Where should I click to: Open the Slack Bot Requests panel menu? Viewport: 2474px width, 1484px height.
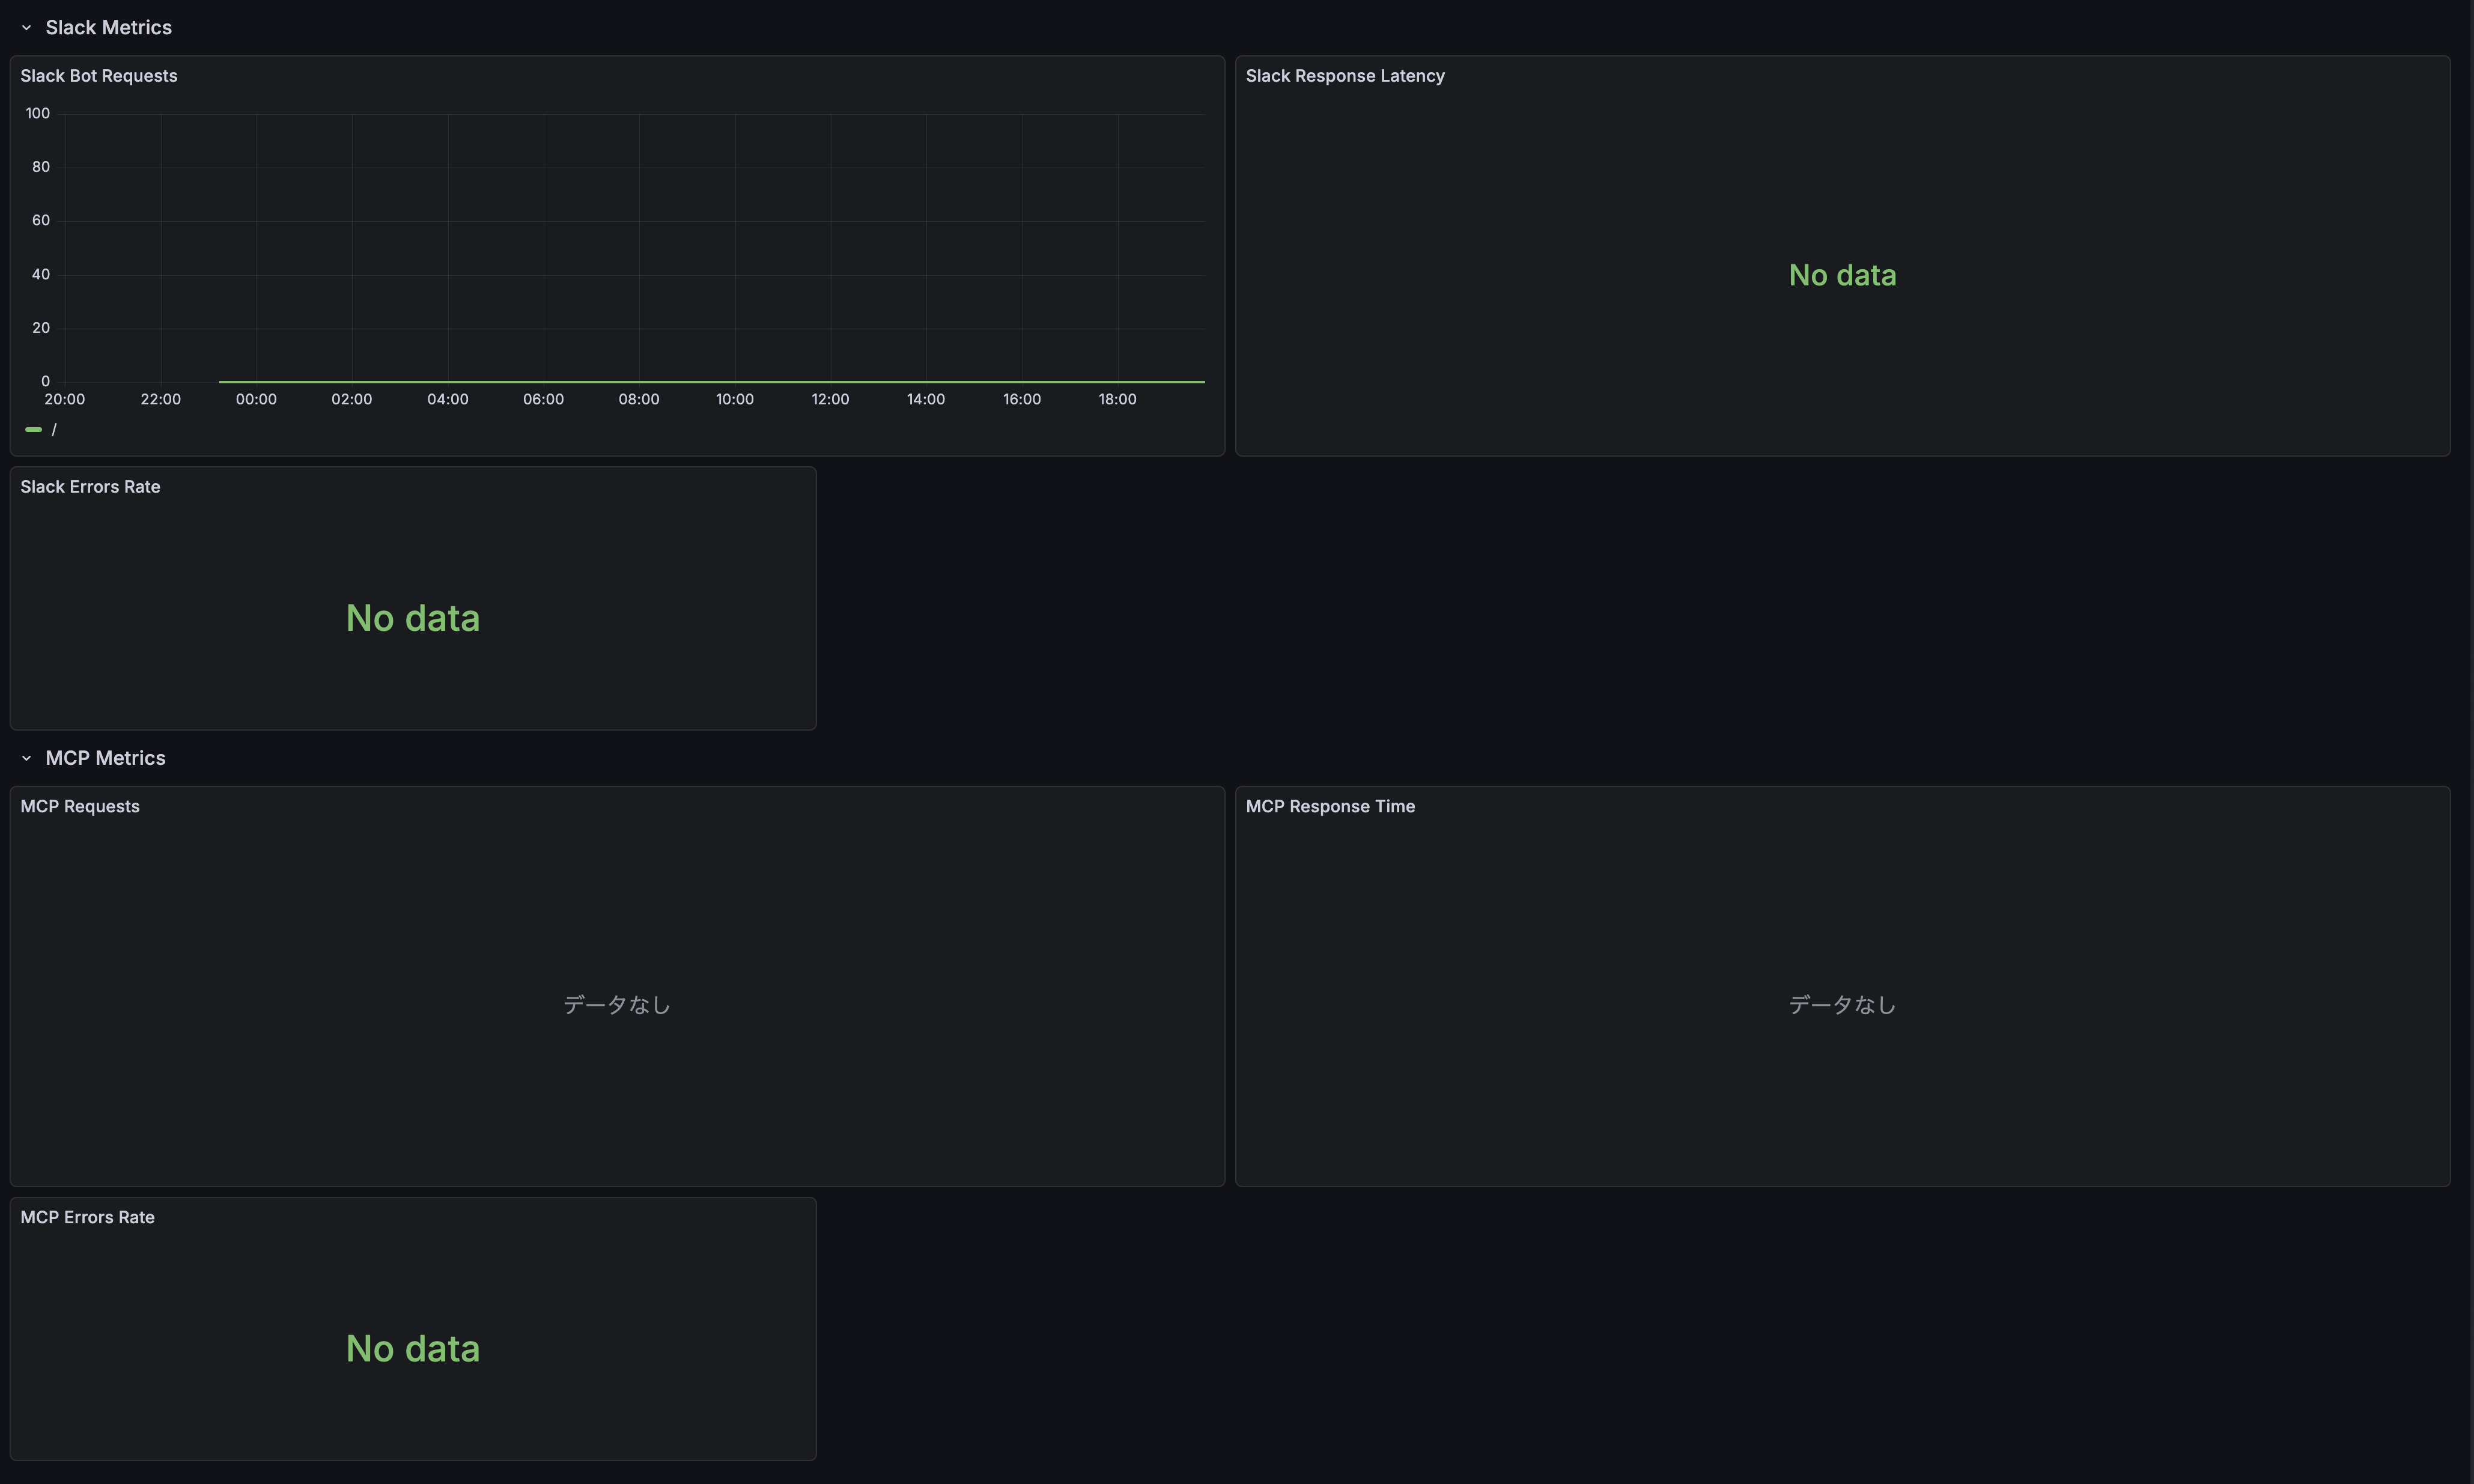click(x=98, y=75)
